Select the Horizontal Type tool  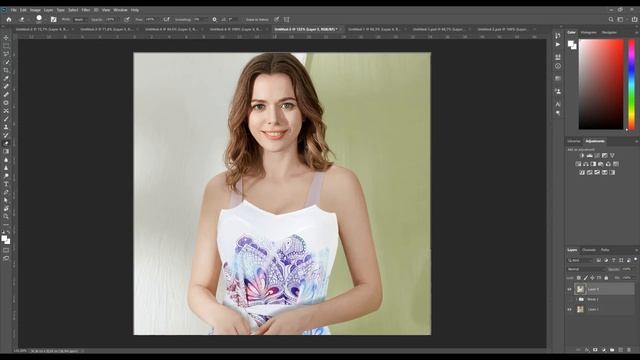6,184
